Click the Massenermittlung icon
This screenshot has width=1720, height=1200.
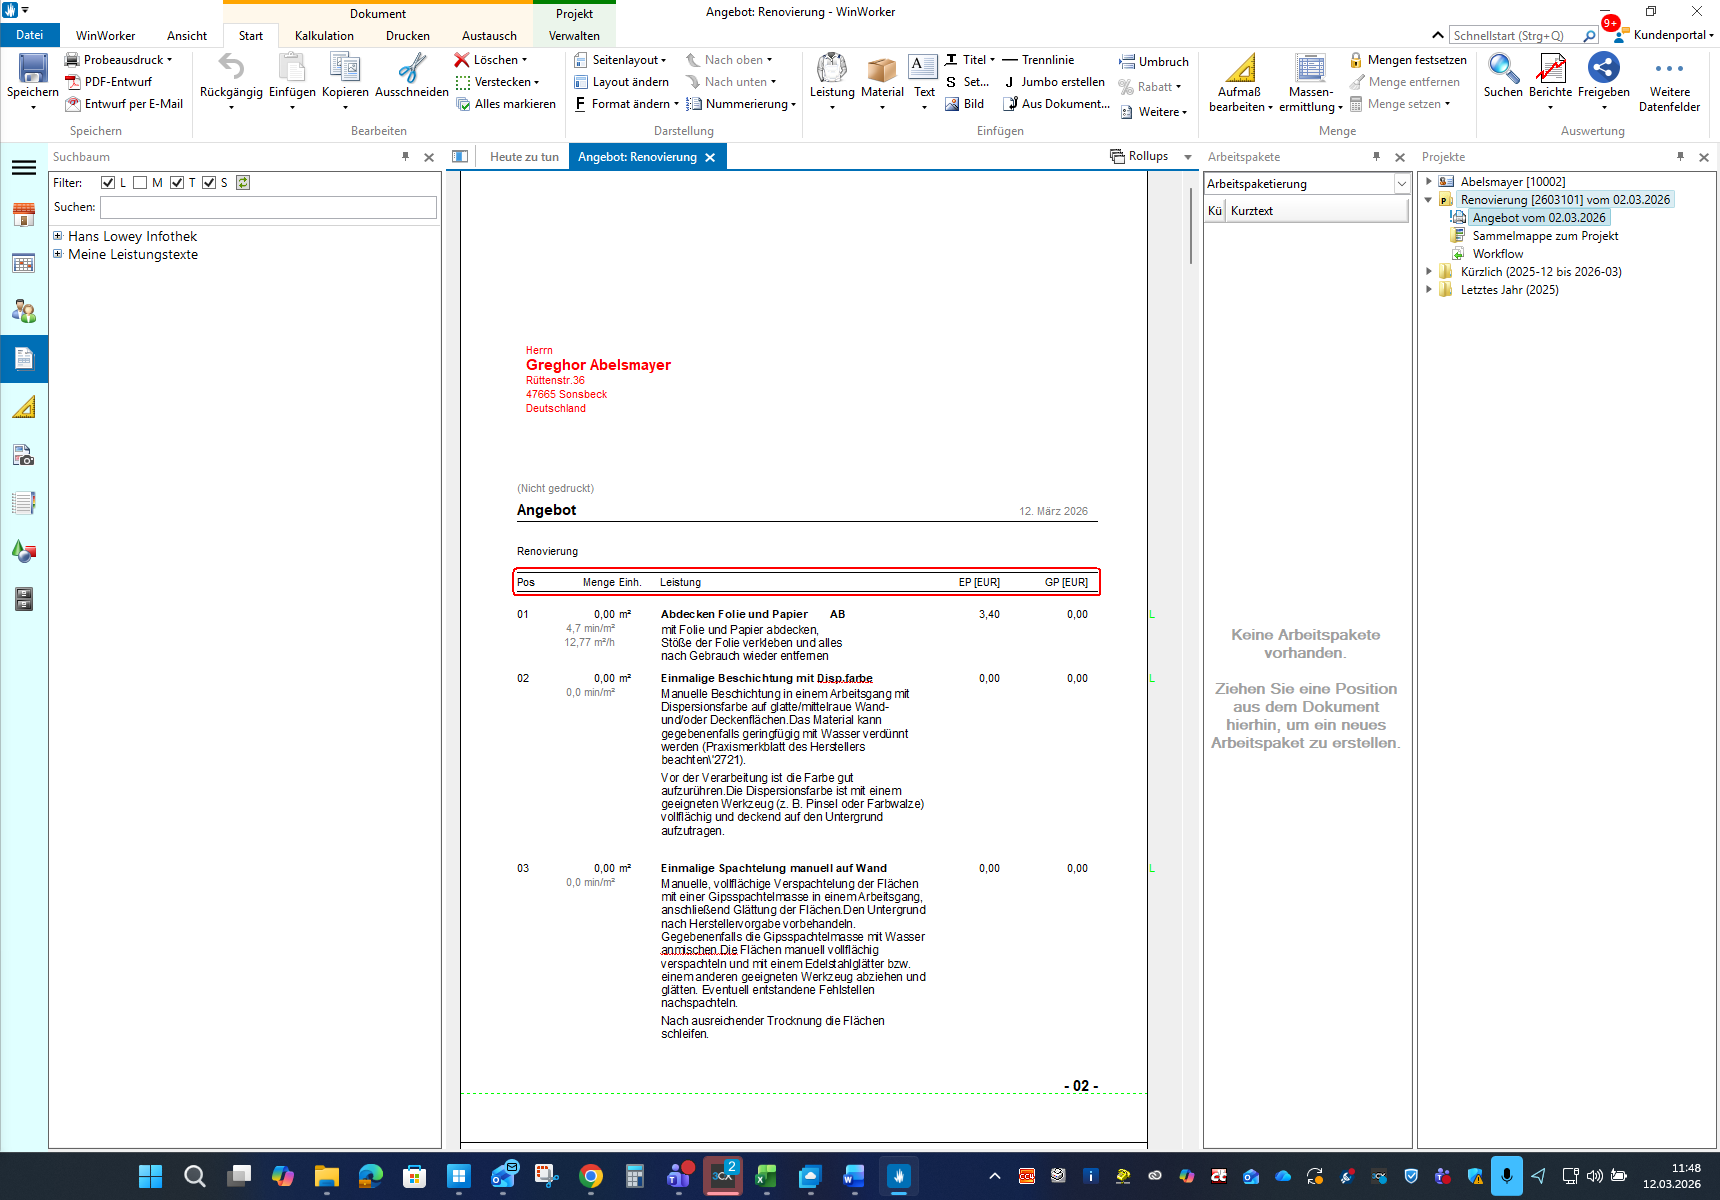click(1310, 69)
